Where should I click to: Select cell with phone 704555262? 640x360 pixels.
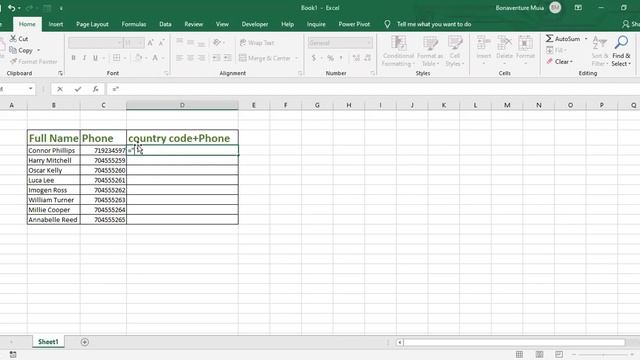[104, 190]
